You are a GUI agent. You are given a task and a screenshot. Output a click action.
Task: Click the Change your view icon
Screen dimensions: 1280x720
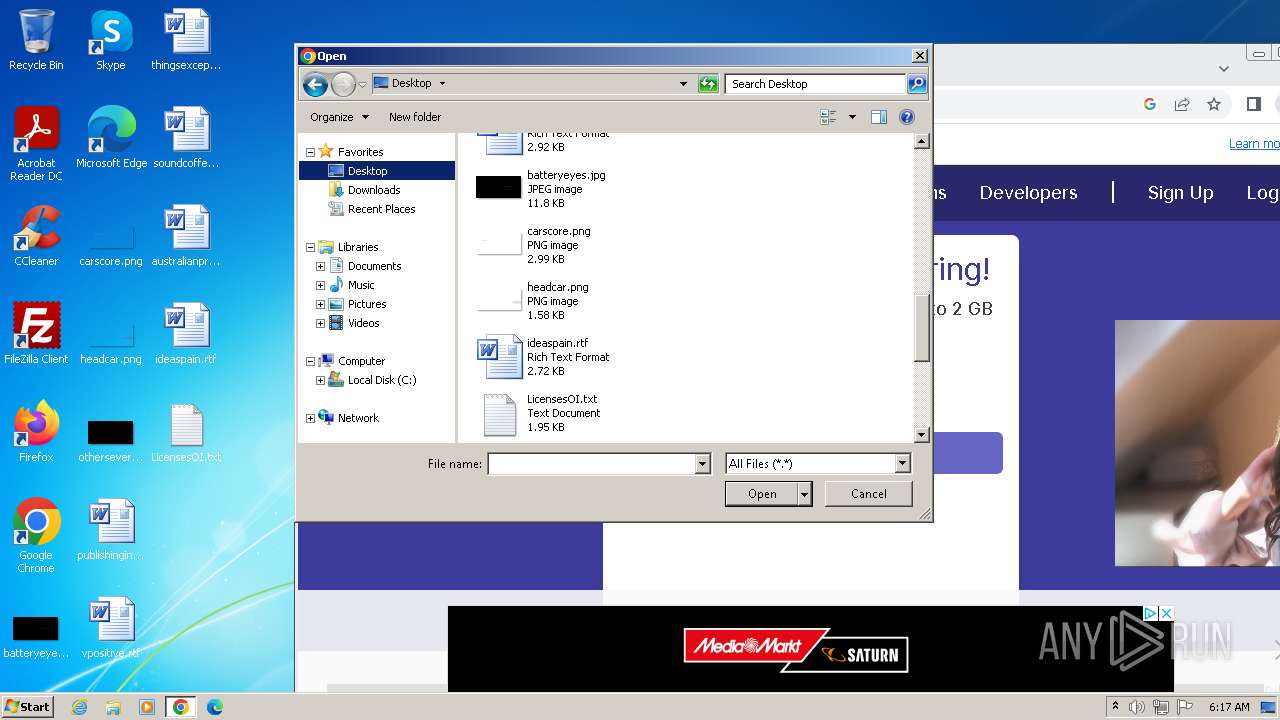coord(828,117)
